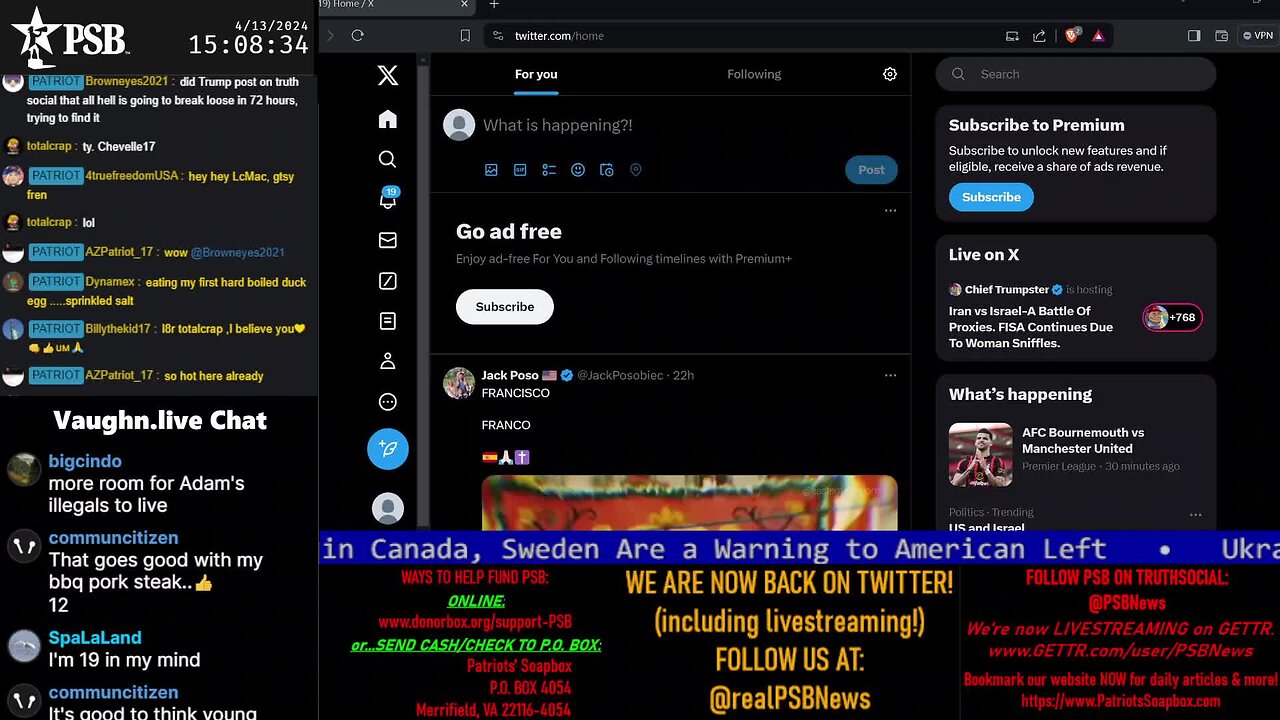
Task: Toggle browser sidebar panel icon
Action: pos(1194,35)
